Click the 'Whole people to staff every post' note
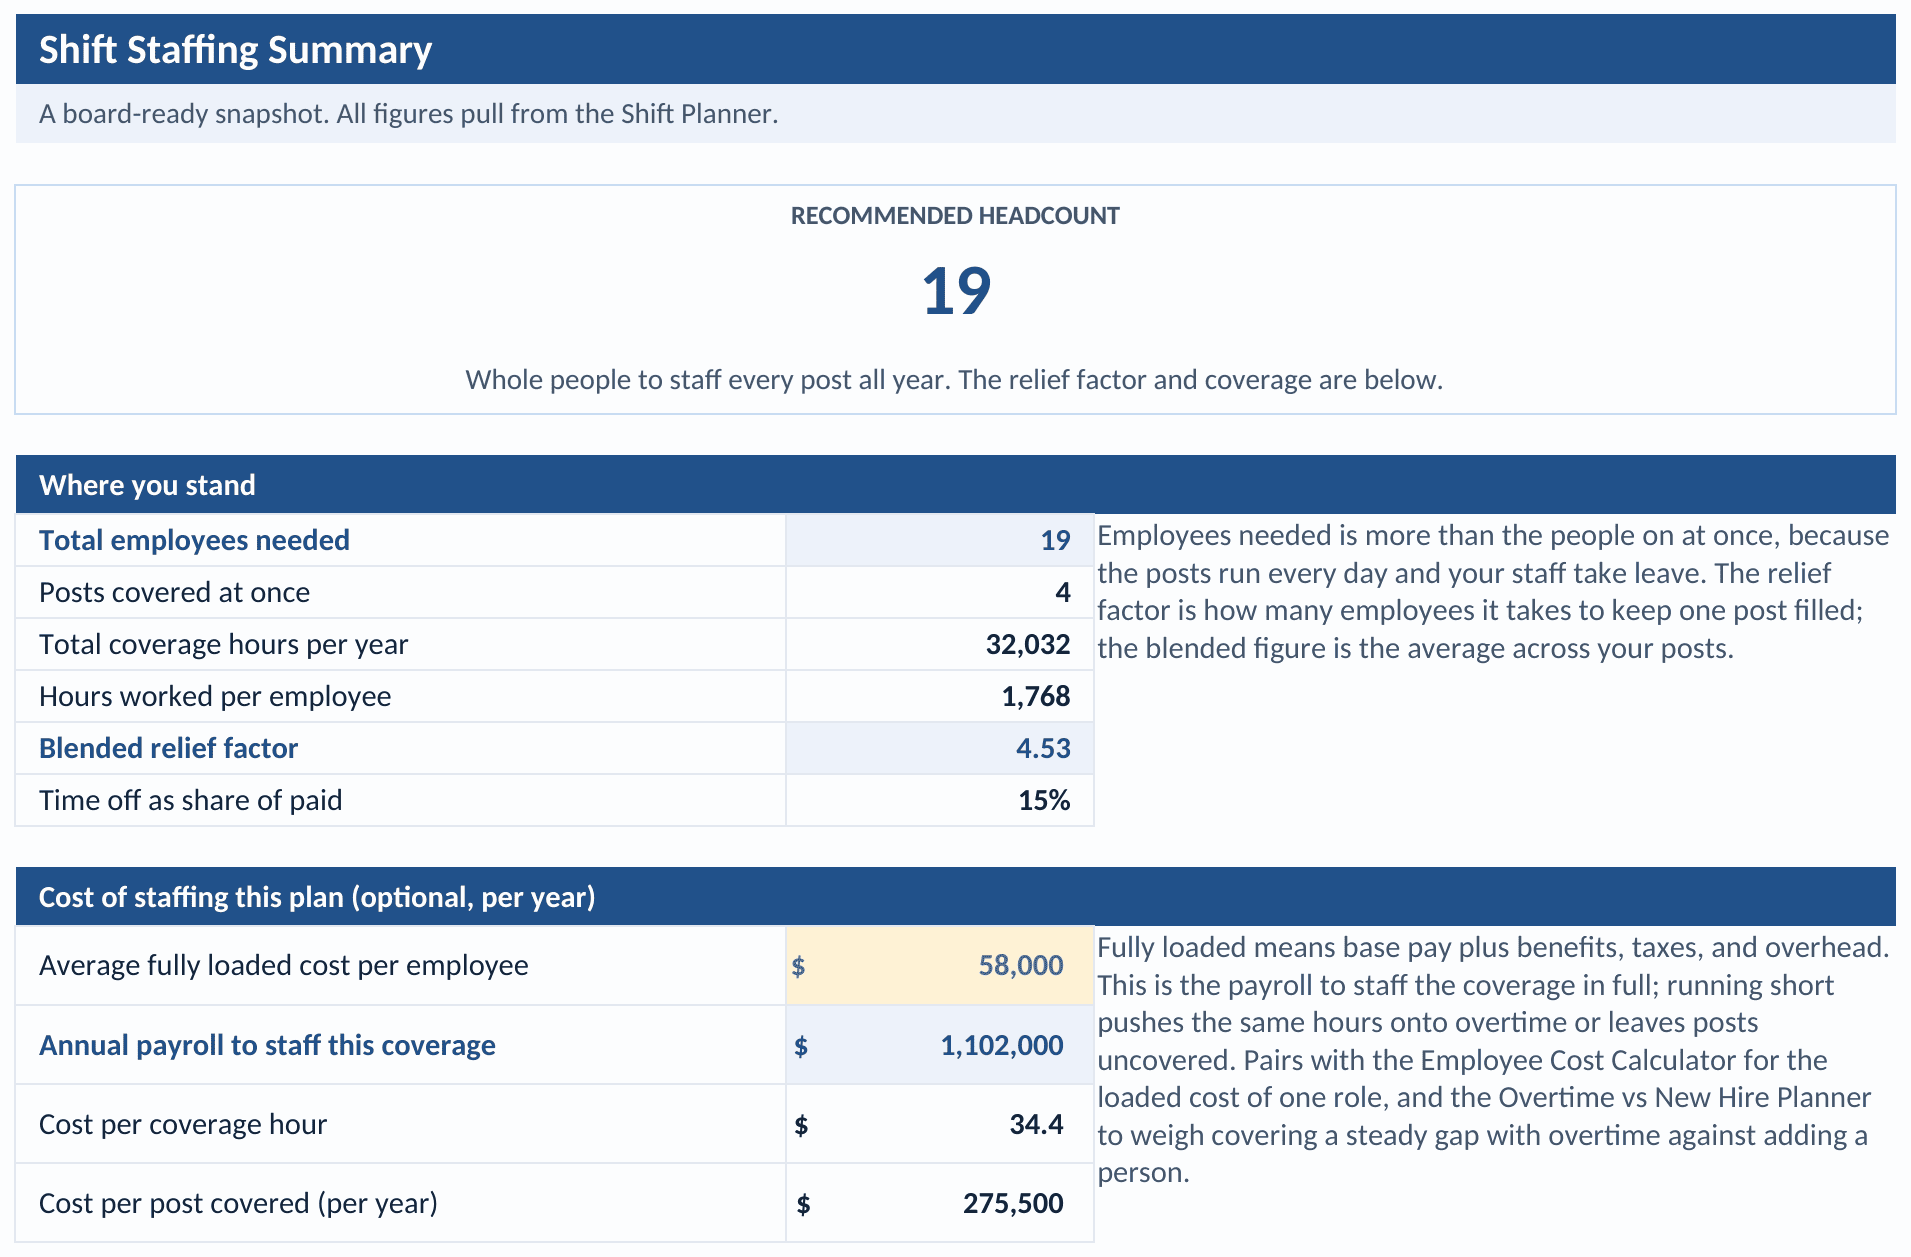This screenshot has height=1257, width=1911. coord(954,380)
